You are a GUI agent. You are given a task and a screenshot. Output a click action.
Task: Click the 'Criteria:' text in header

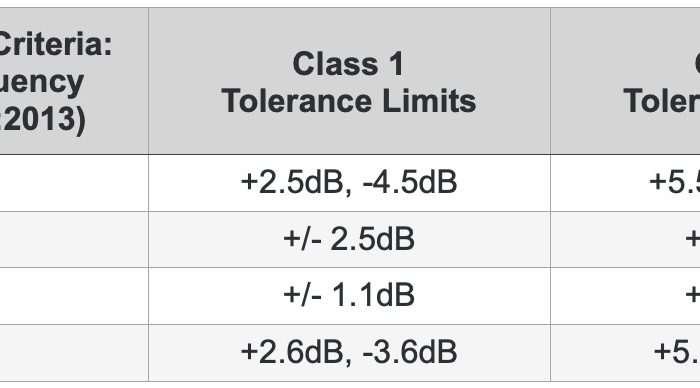click(x=55, y=45)
